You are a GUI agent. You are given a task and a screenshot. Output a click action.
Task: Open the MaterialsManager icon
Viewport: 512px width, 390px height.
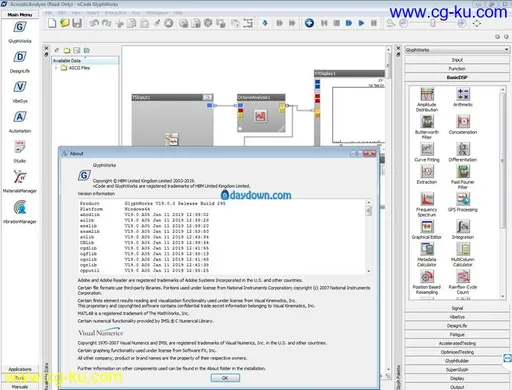20,177
